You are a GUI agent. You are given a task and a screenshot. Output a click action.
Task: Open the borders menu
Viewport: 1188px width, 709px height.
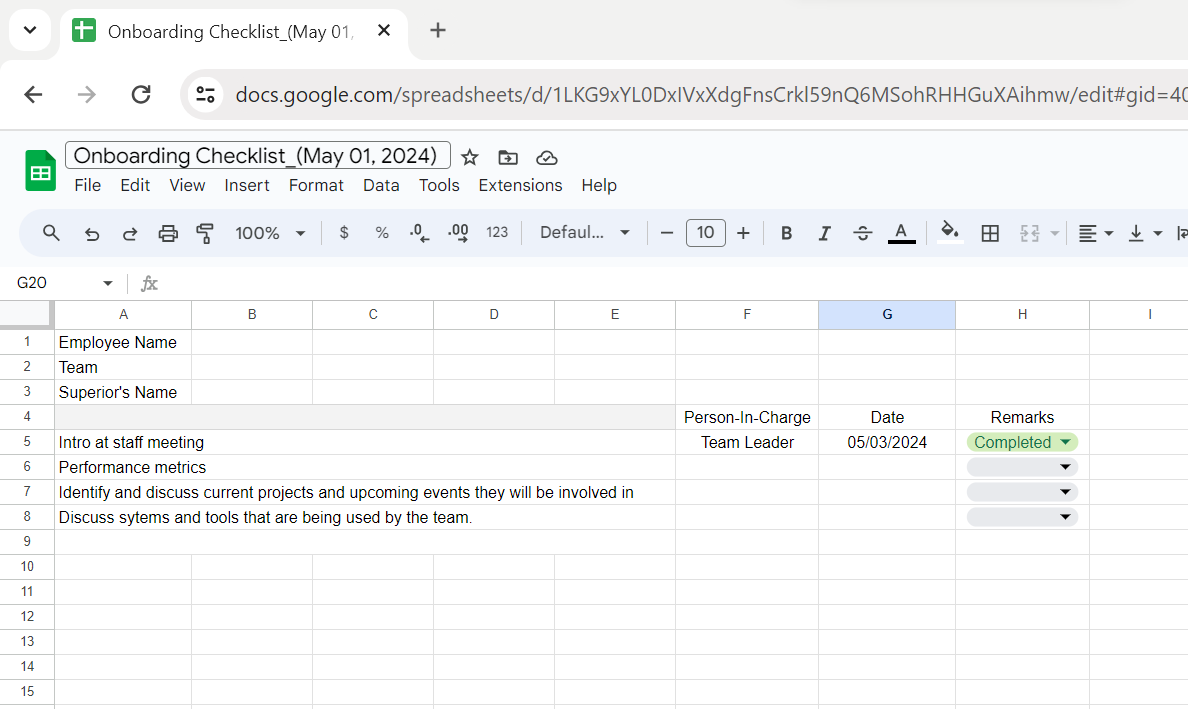tap(989, 233)
